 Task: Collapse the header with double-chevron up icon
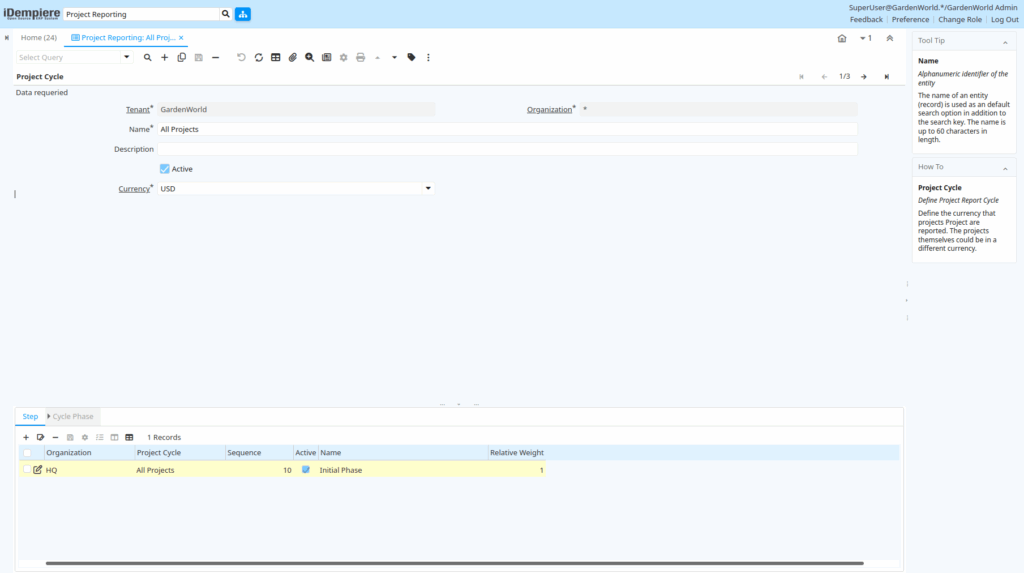coord(889,38)
